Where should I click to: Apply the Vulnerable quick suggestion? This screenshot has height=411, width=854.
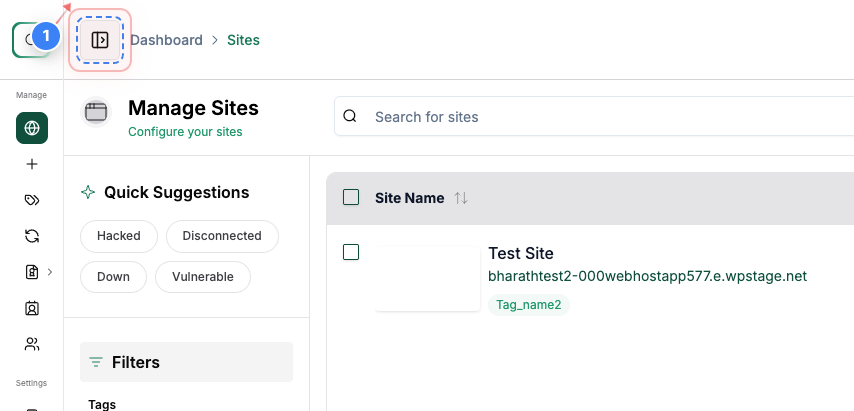click(x=203, y=277)
